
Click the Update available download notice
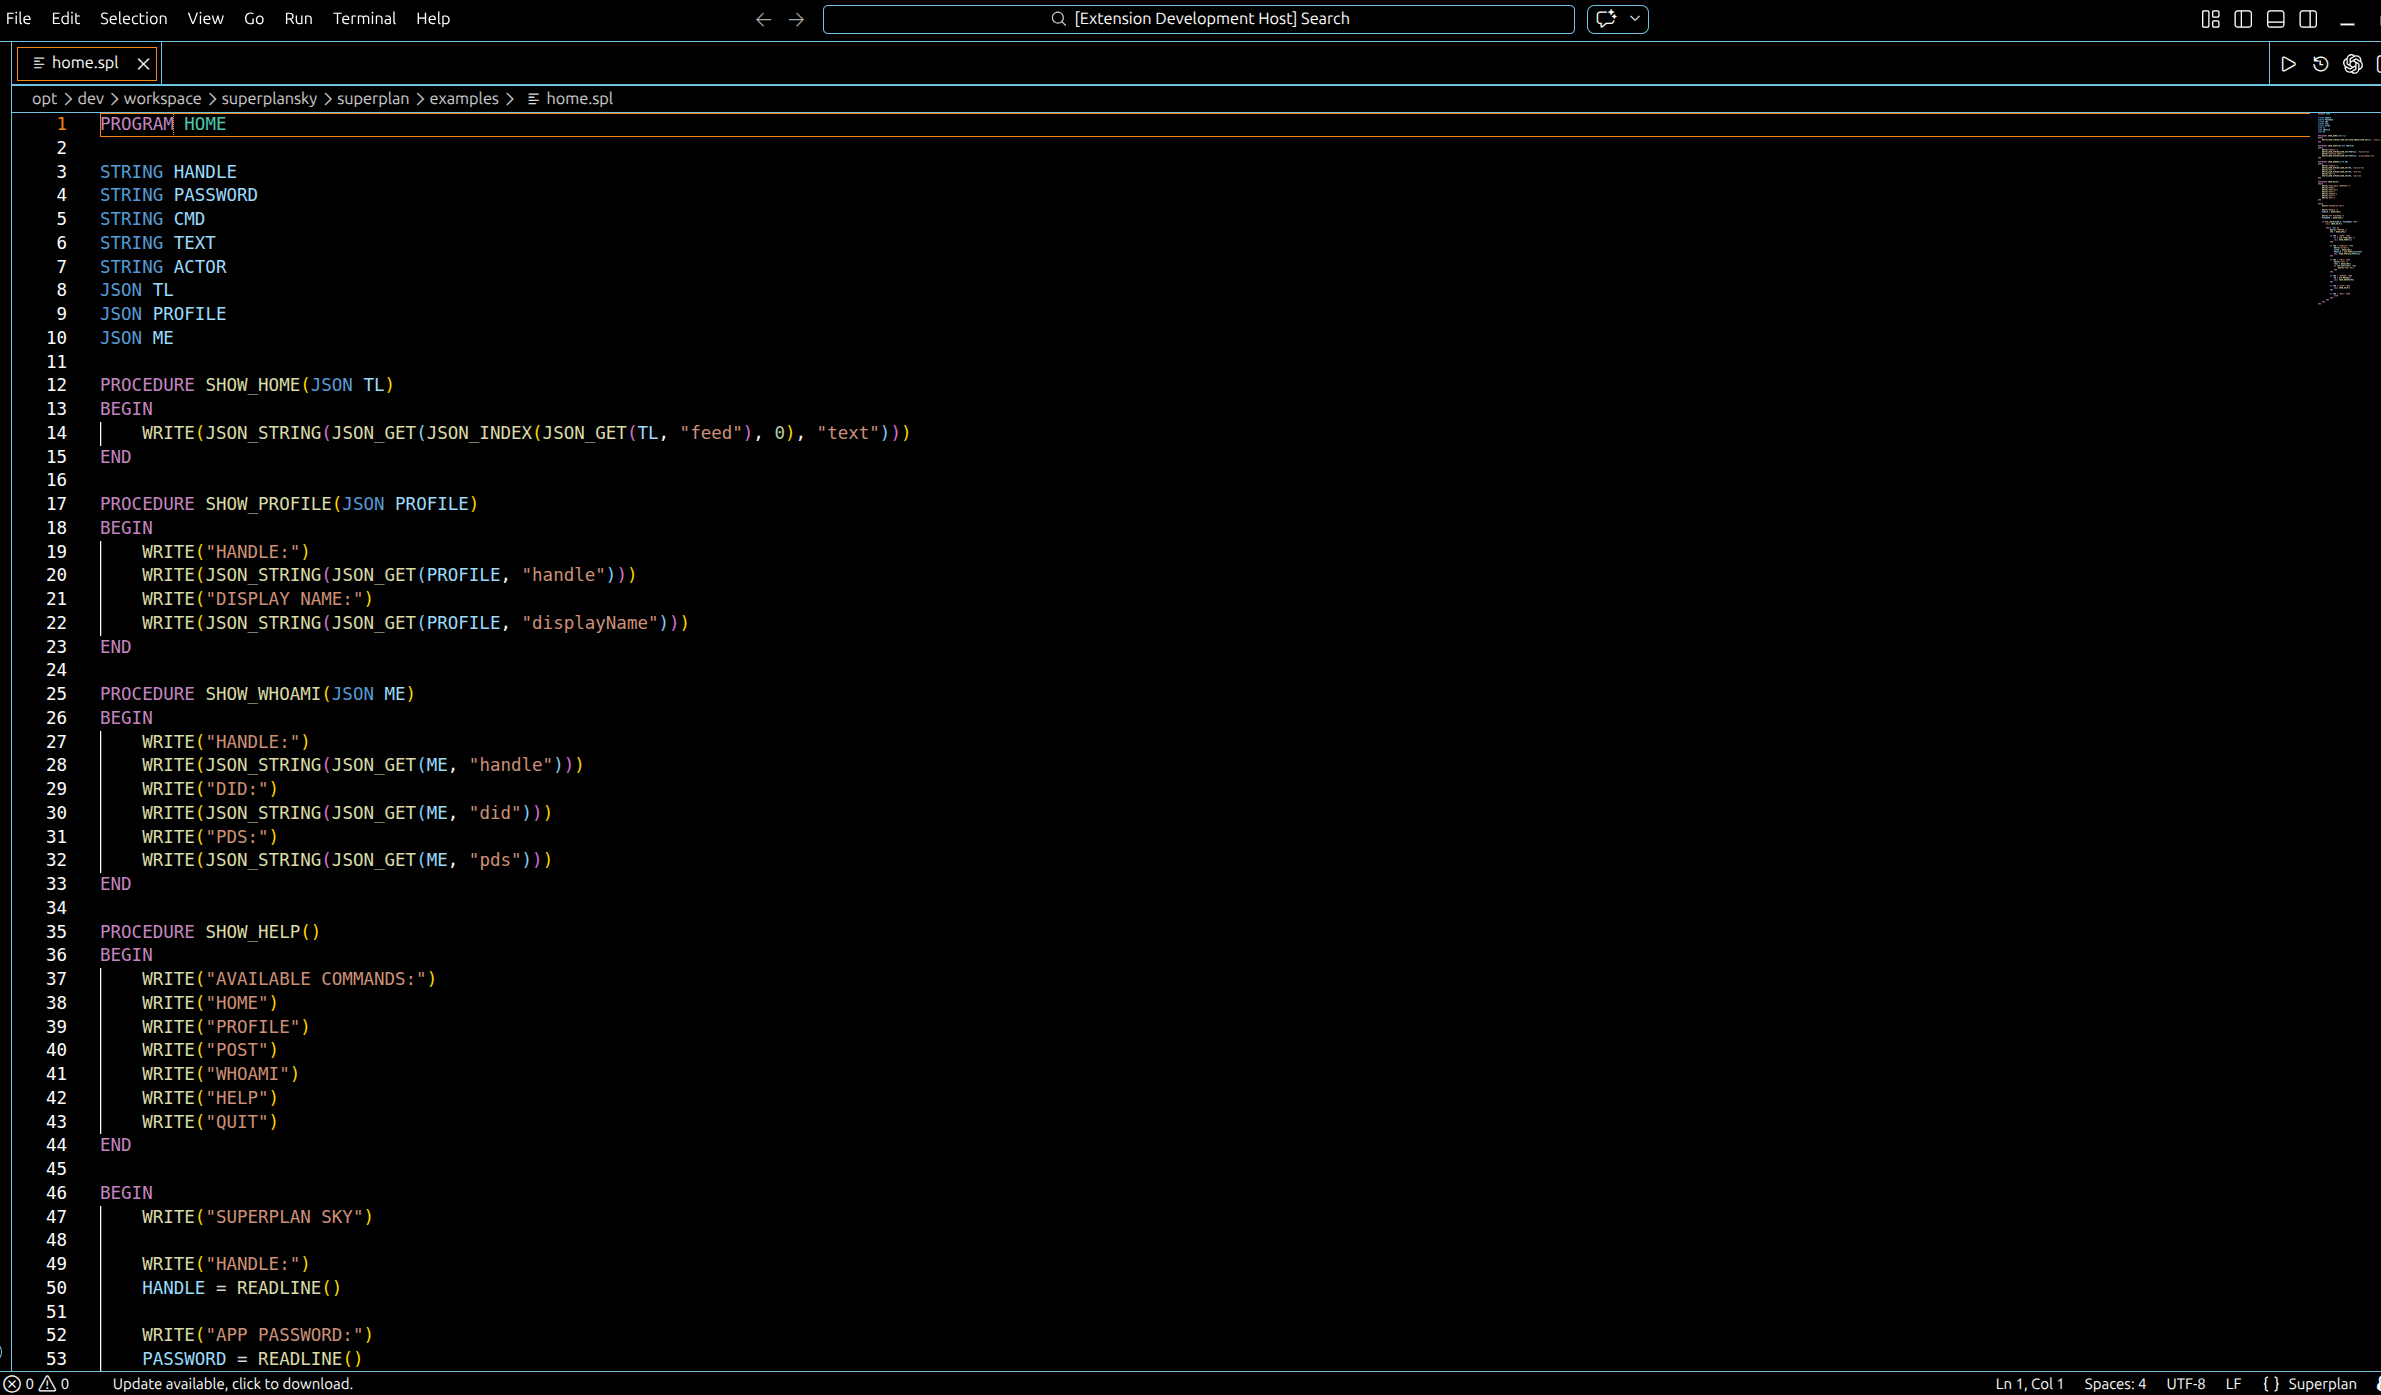pos(232,1384)
